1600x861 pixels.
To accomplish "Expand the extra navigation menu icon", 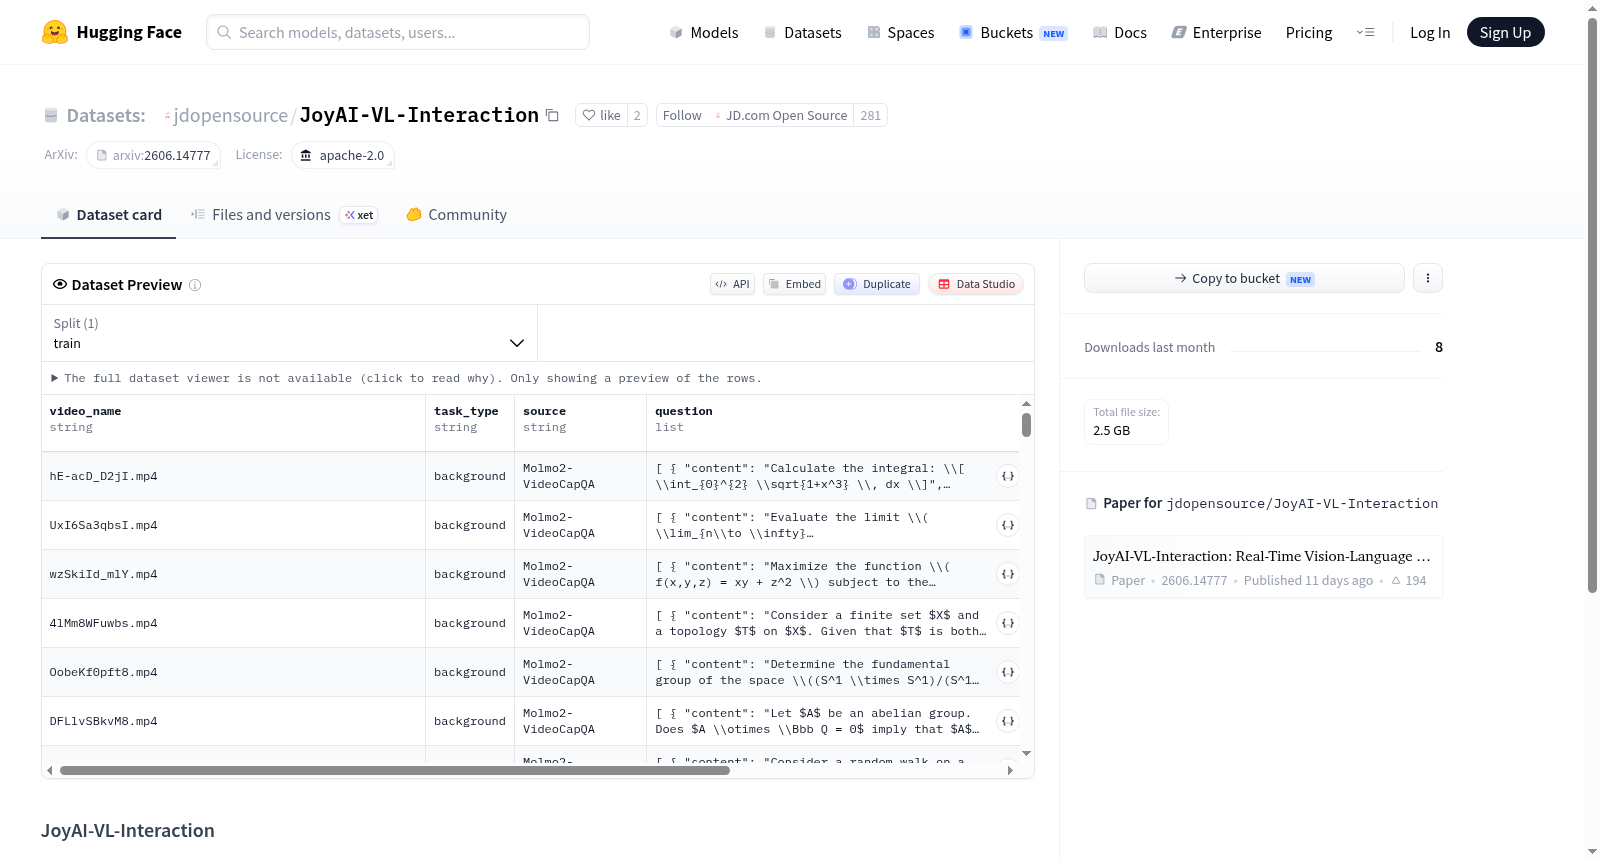I will click(1365, 32).
